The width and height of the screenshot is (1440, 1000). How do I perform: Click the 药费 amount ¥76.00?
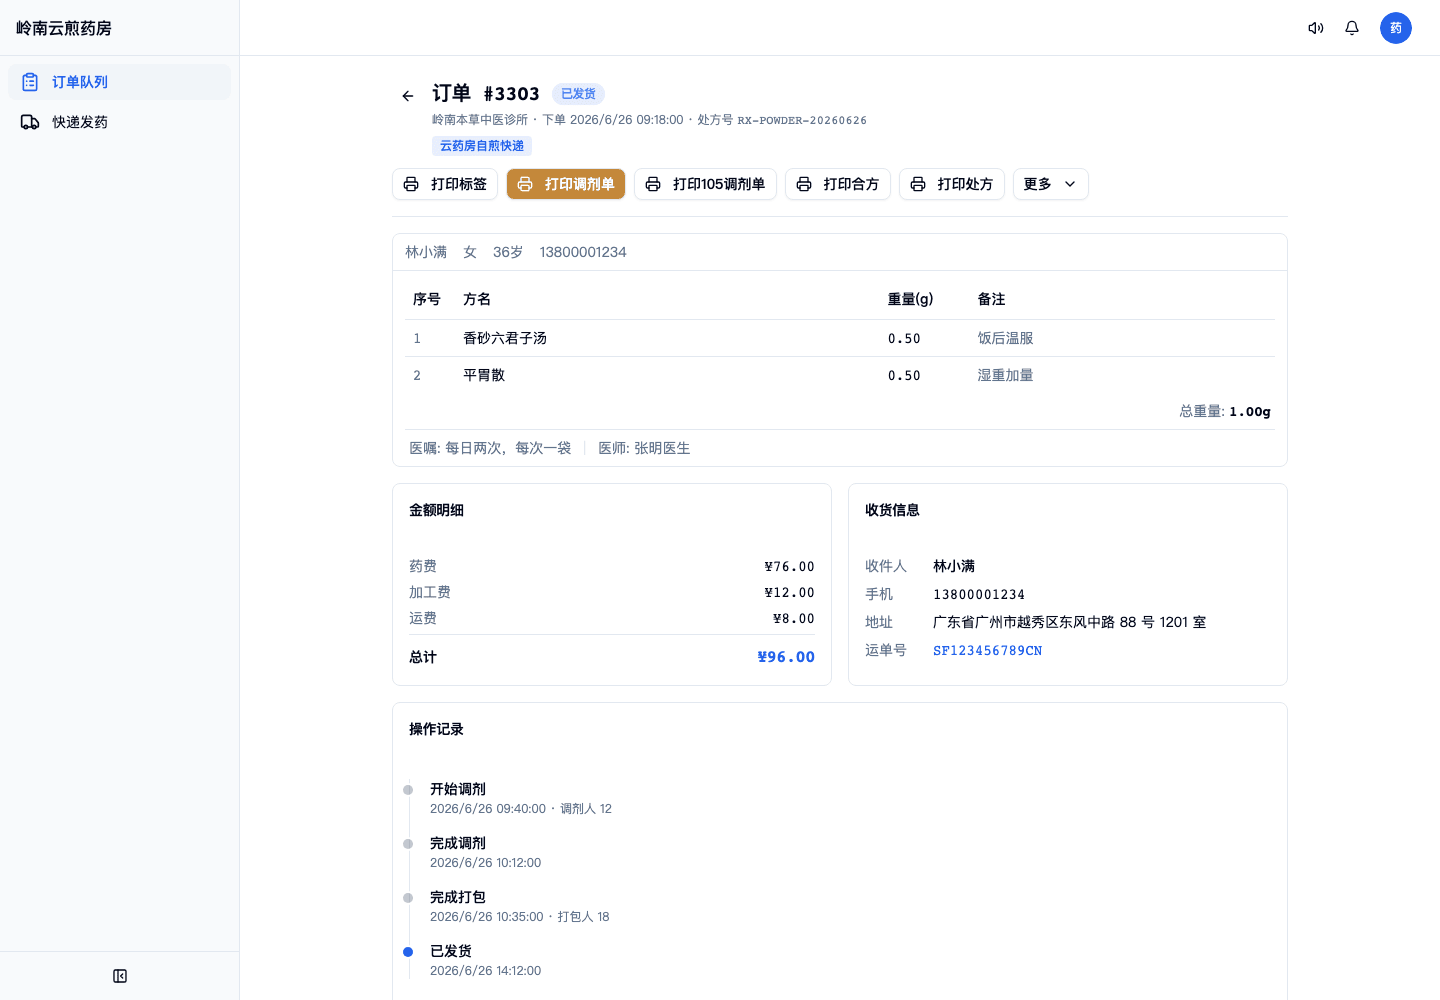790,567
